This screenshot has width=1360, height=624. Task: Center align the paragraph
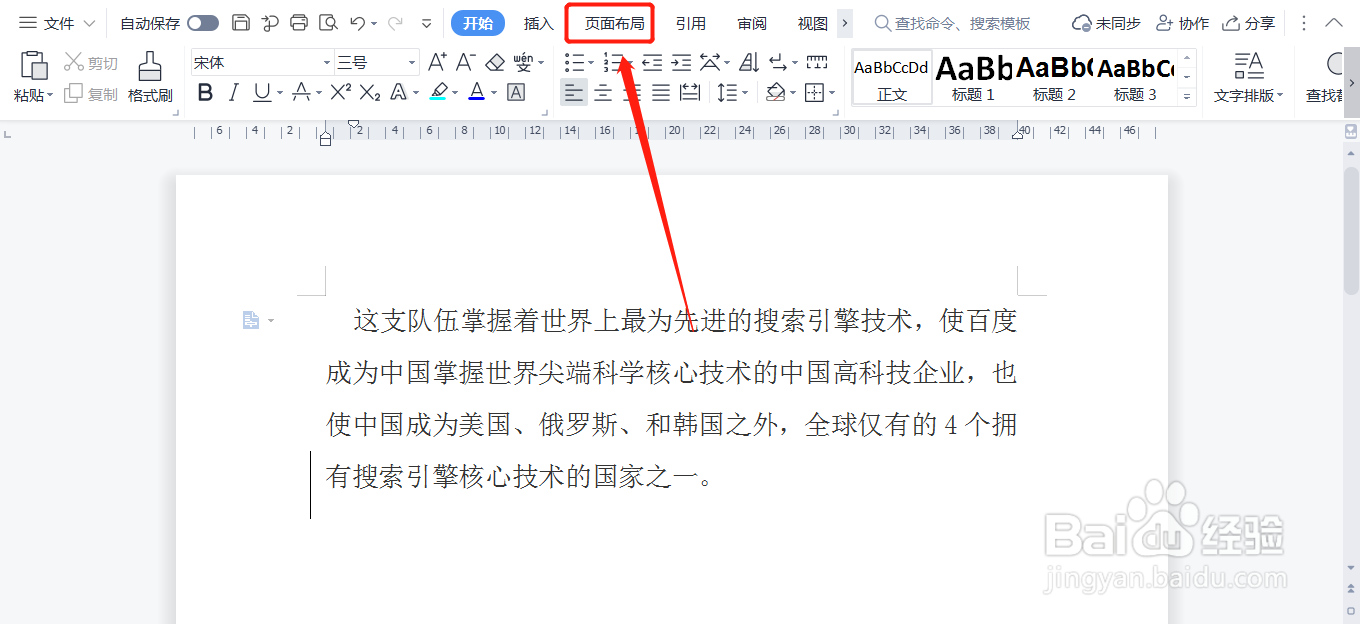tap(603, 93)
